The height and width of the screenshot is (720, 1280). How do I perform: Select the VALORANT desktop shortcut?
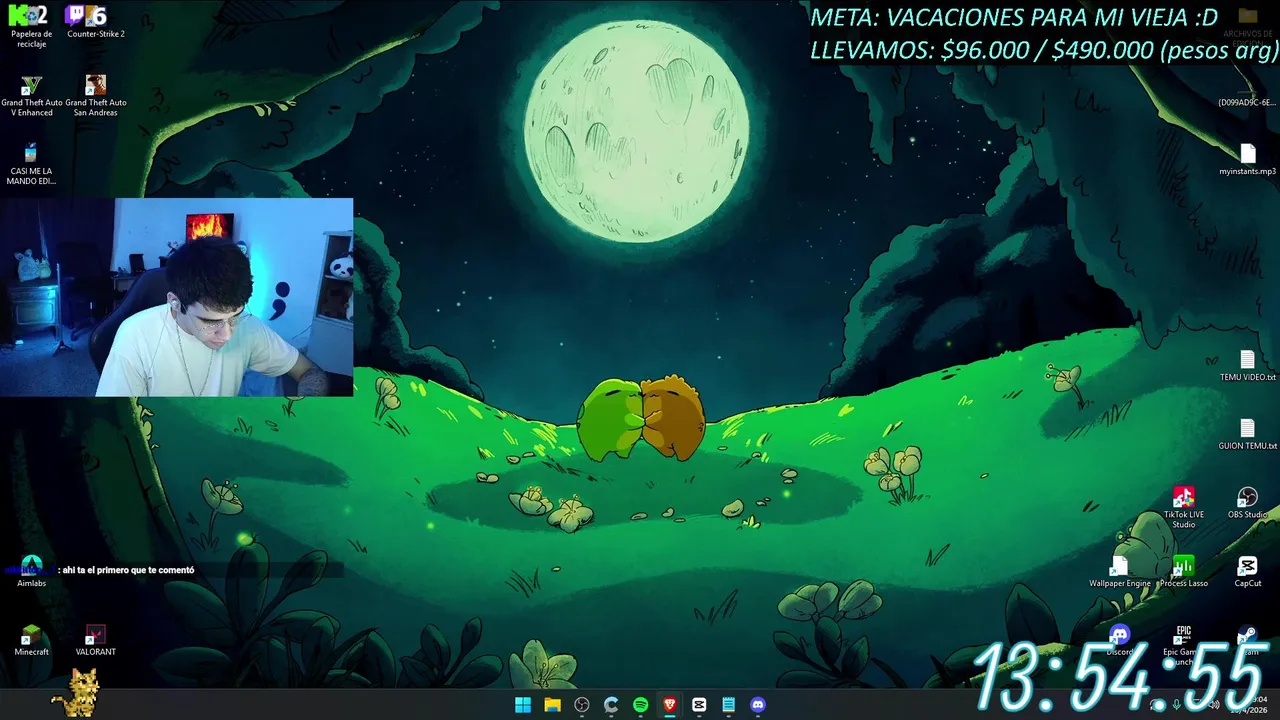[x=96, y=641]
